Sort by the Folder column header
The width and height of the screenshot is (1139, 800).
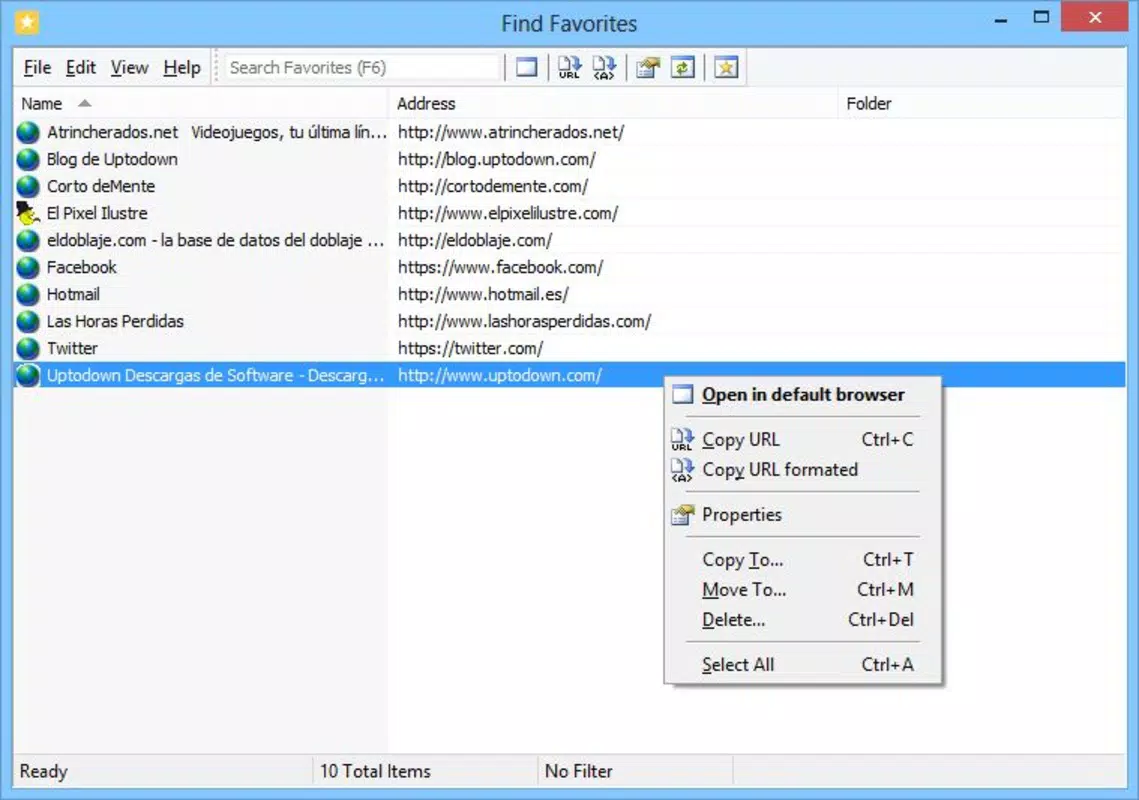[x=981, y=103]
